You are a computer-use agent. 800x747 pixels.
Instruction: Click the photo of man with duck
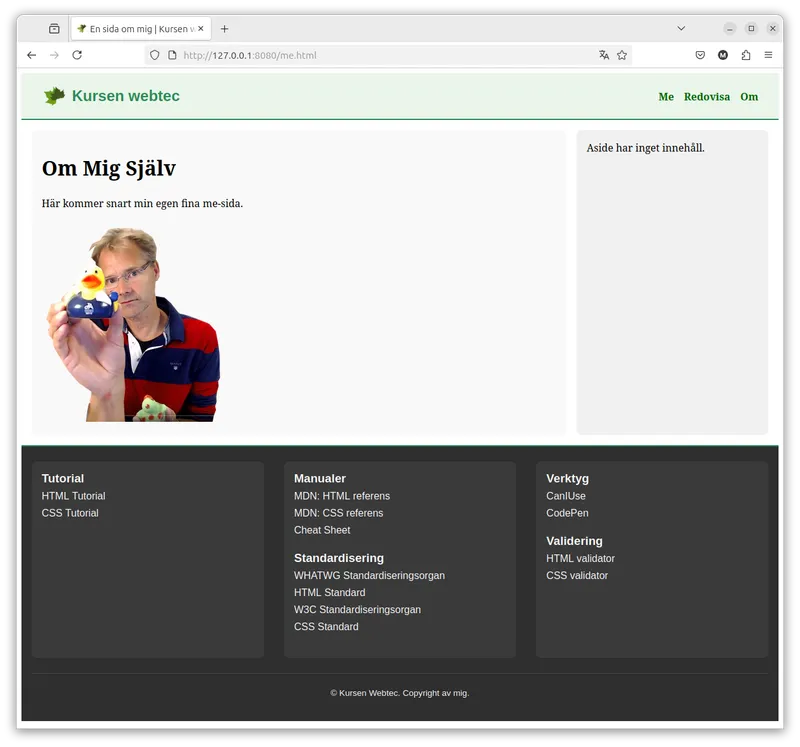(x=133, y=325)
